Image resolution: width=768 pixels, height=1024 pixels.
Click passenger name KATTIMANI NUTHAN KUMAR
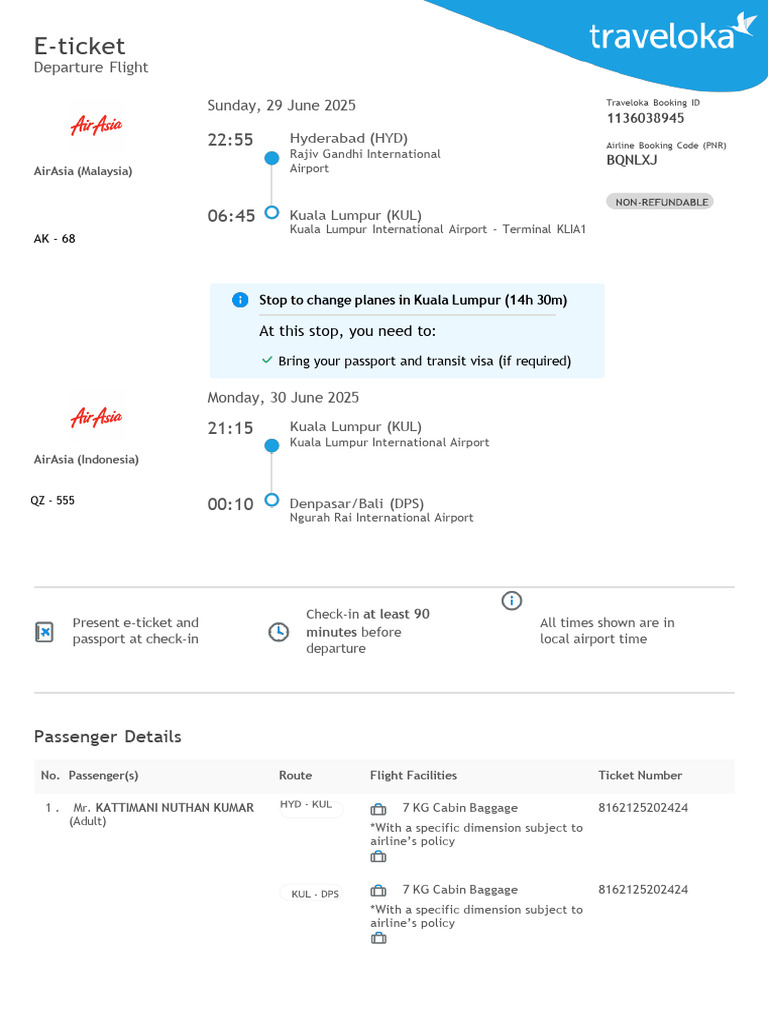[x=174, y=808]
